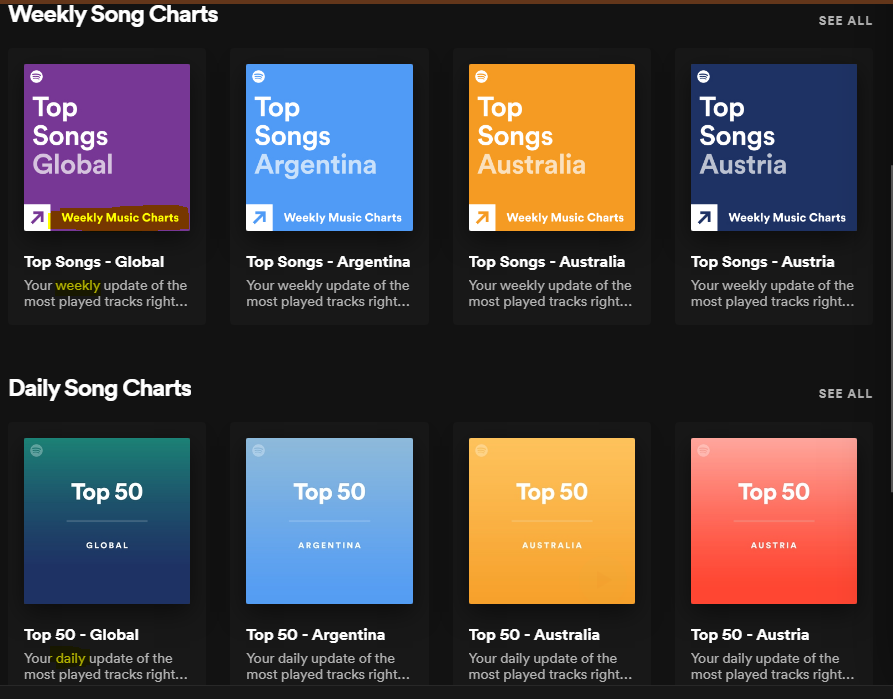This screenshot has width=893, height=699.
Task: Click the Daily Song Charts section heading
Action: click(x=100, y=388)
